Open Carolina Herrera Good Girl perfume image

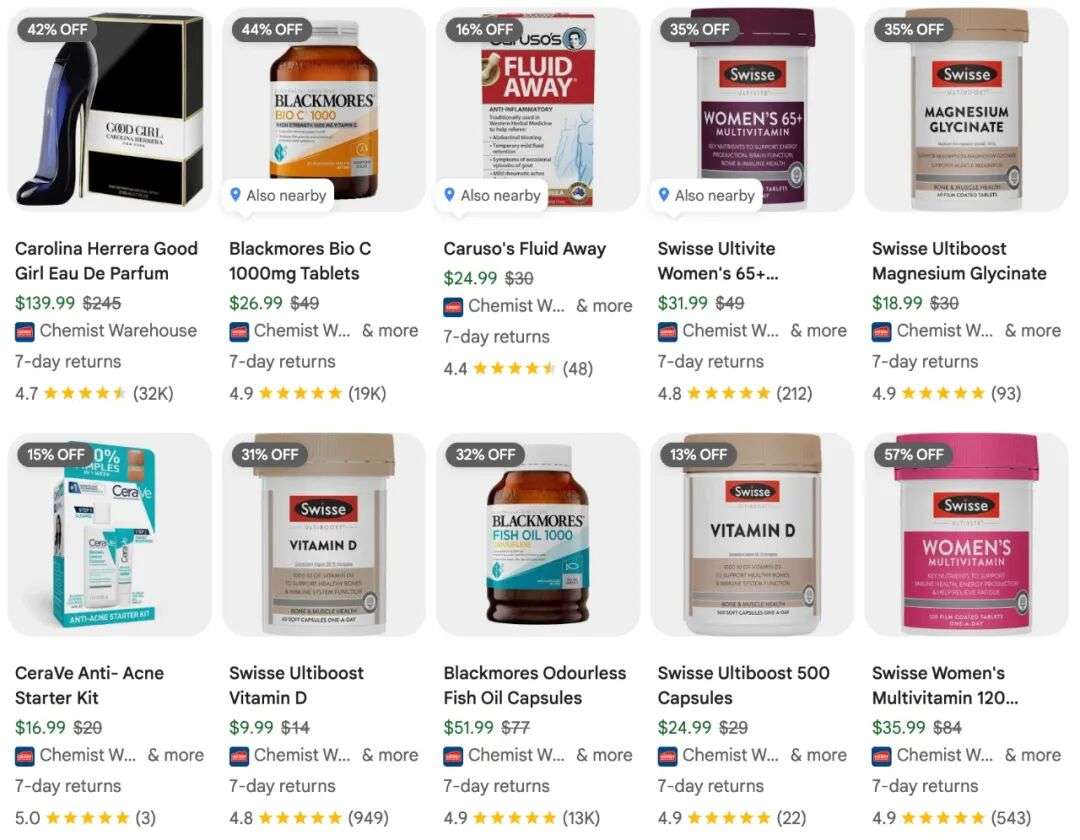pos(110,109)
